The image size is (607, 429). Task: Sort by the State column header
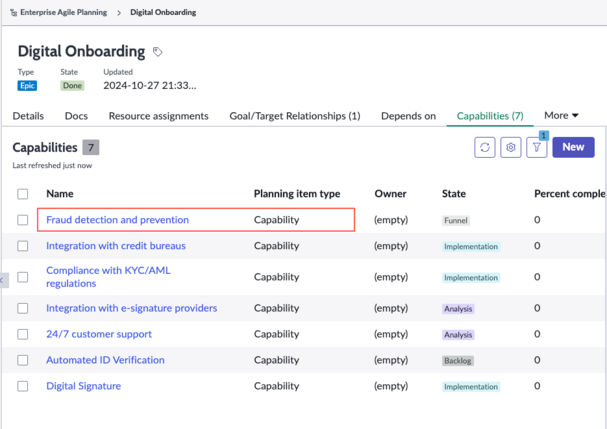454,194
